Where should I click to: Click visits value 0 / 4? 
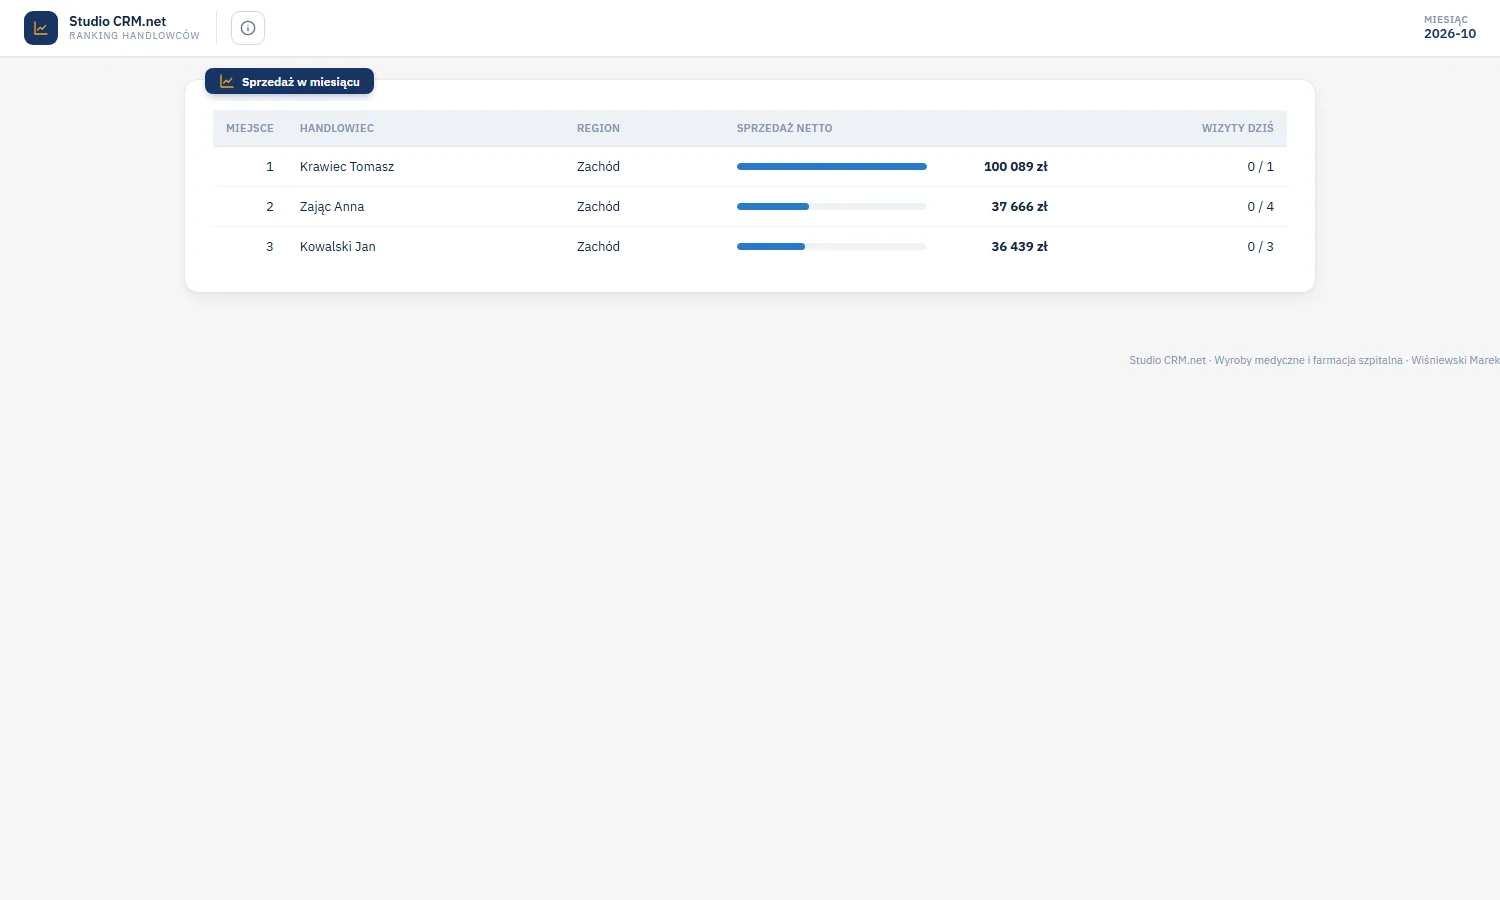click(x=1260, y=207)
